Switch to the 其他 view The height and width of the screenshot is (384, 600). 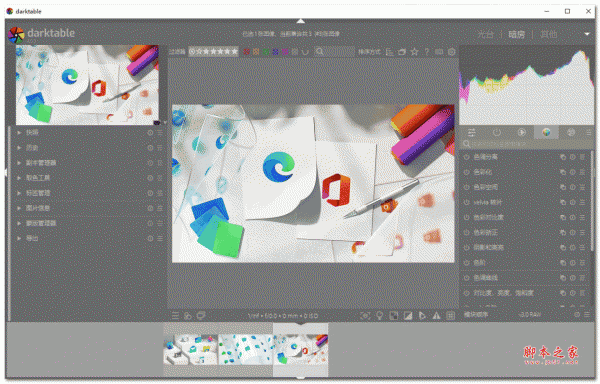[548, 34]
